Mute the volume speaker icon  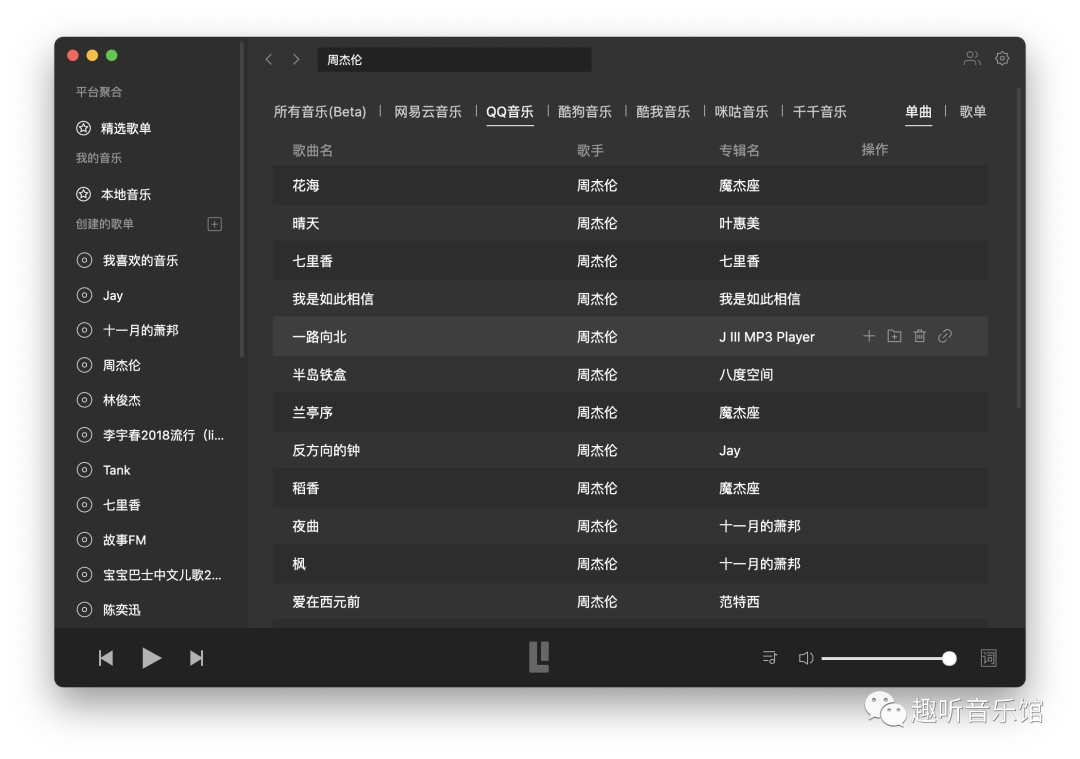click(x=805, y=658)
